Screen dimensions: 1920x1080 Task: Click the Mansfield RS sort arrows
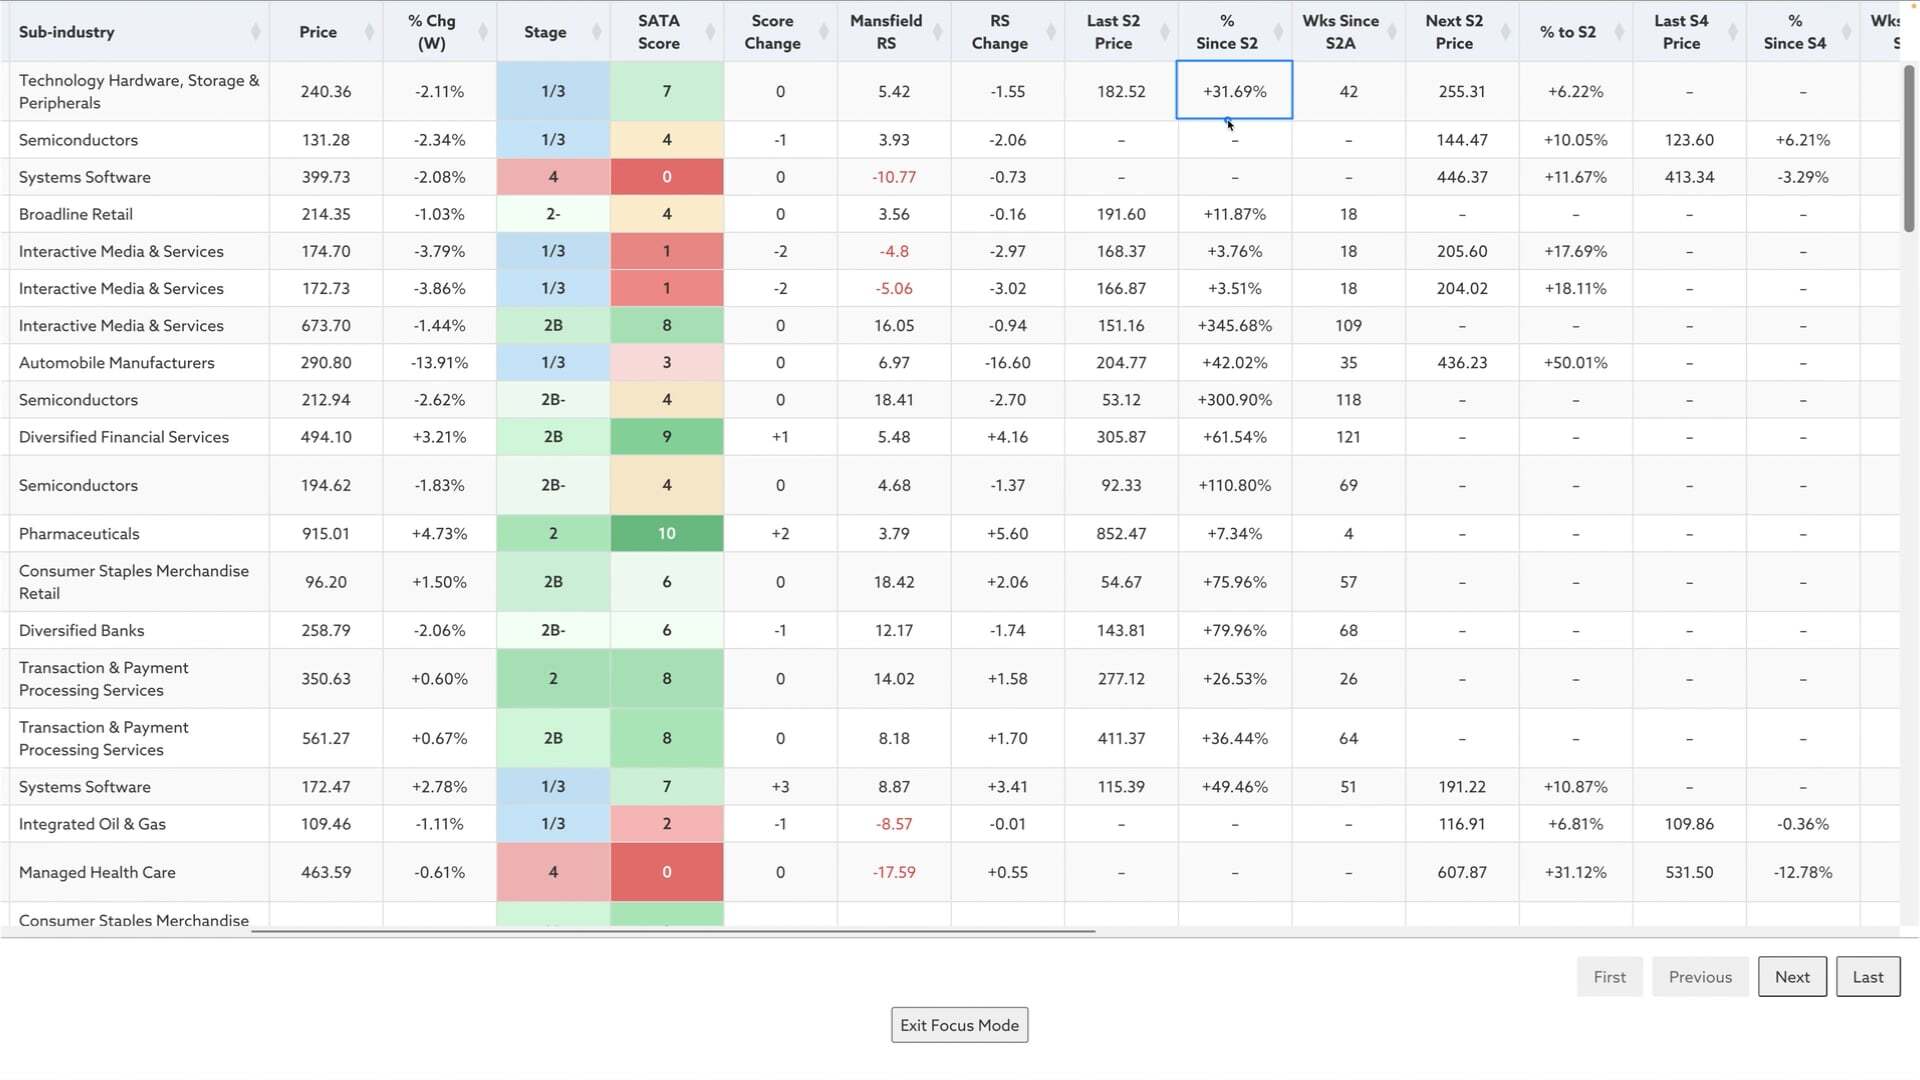pyautogui.click(x=937, y=32)
